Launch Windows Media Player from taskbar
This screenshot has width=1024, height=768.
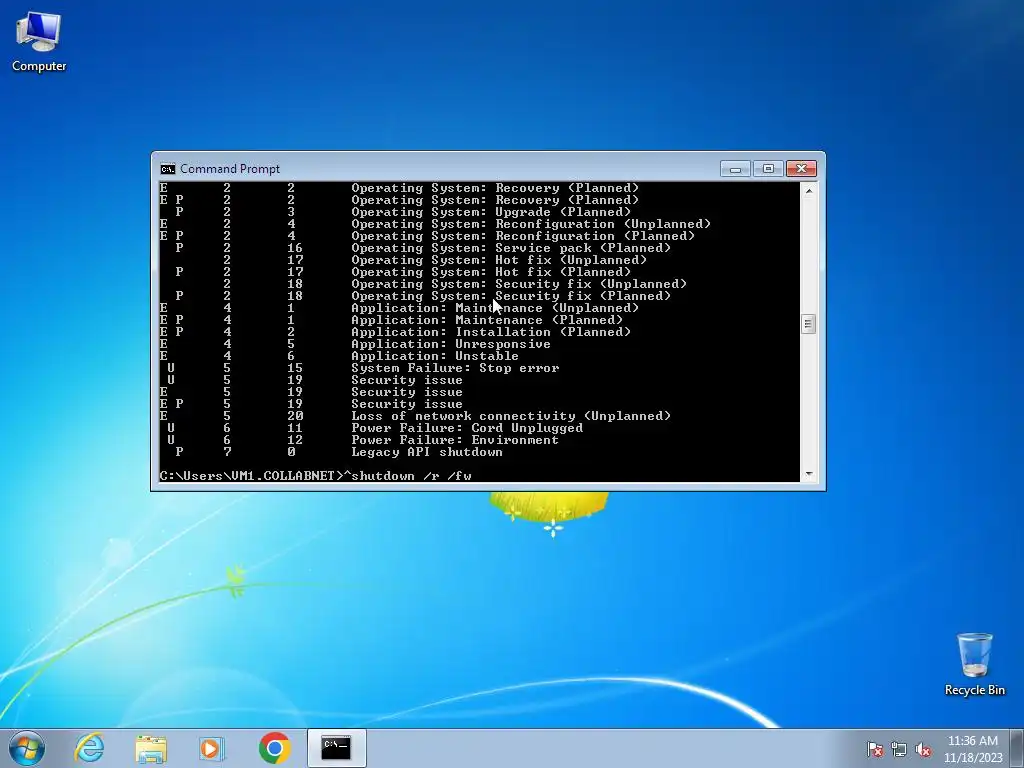pyautogui.click(x=212, y=748)
